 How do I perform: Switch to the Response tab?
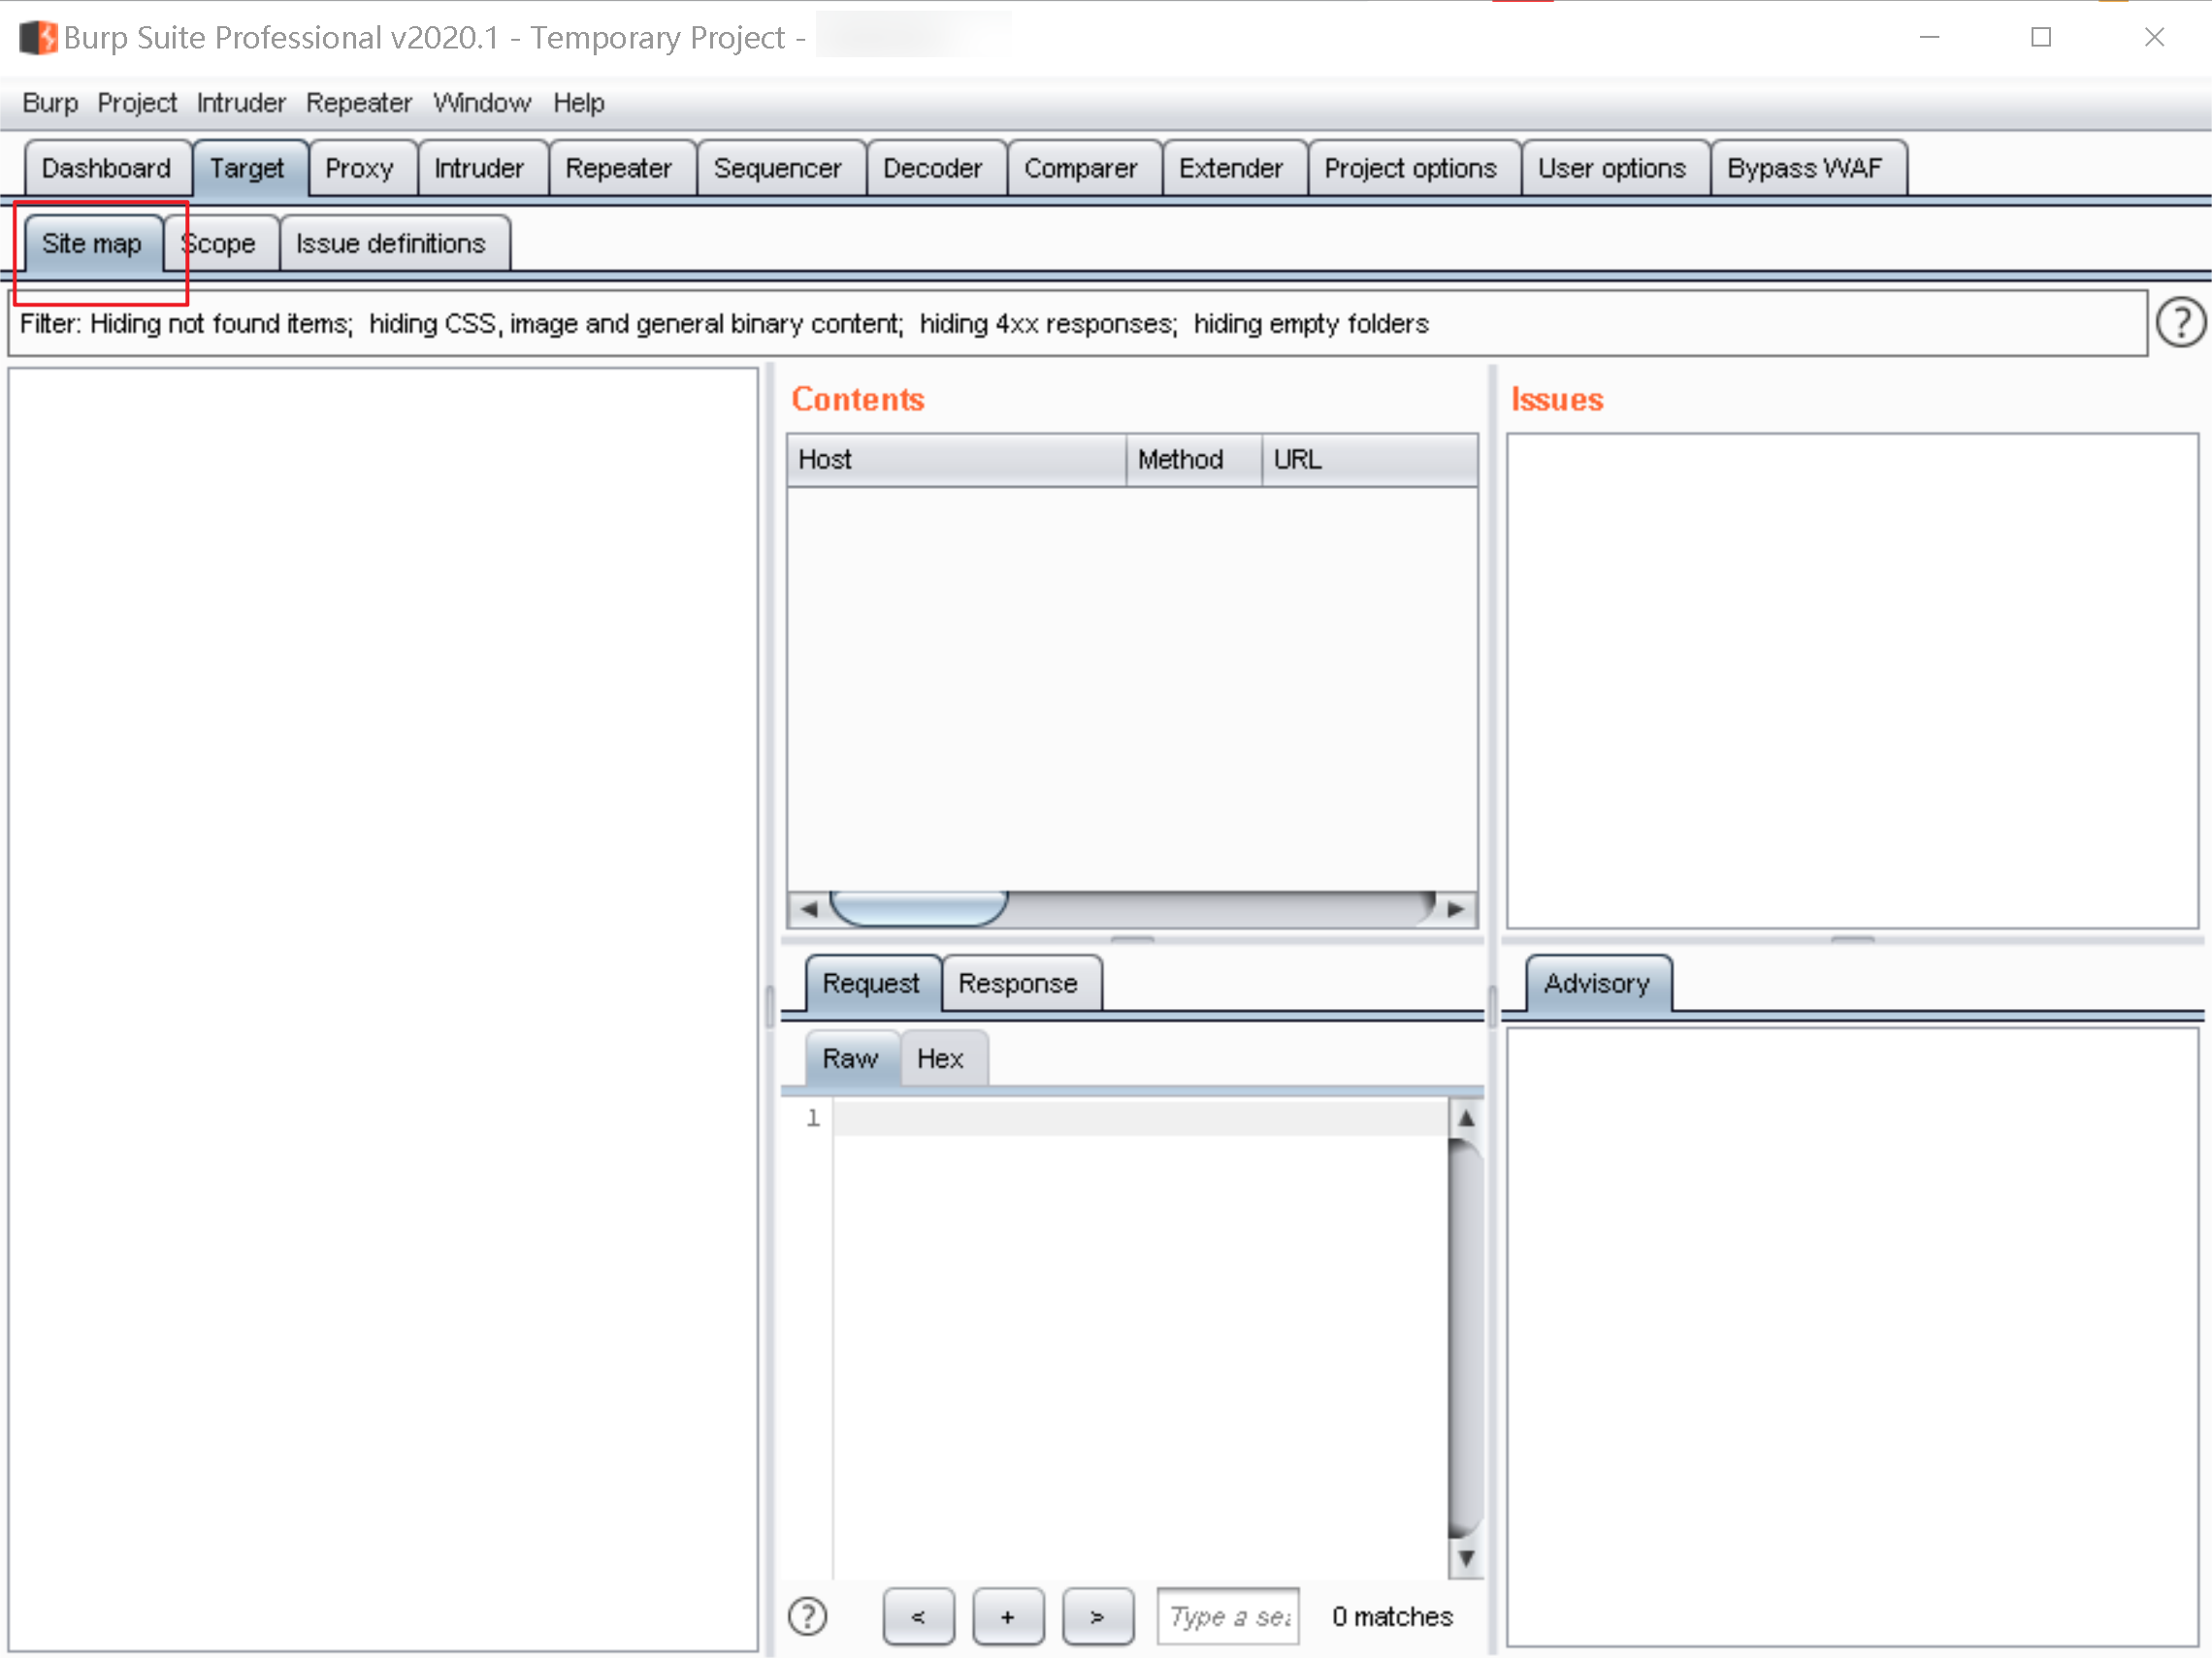[x=1020, y=983]
